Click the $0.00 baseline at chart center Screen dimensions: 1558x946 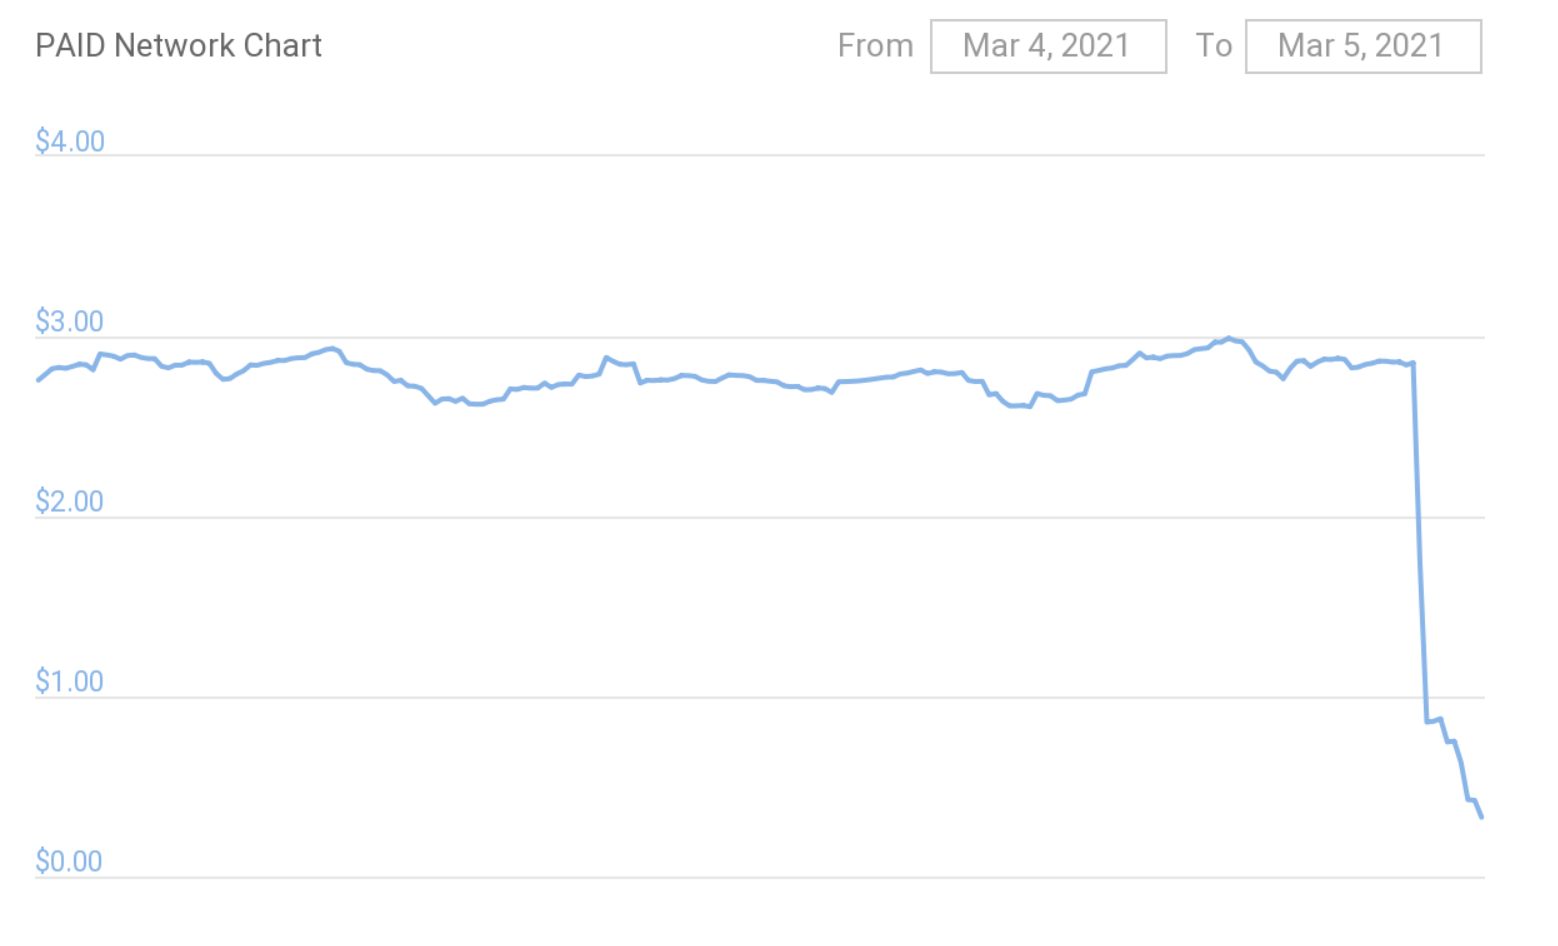760,877
